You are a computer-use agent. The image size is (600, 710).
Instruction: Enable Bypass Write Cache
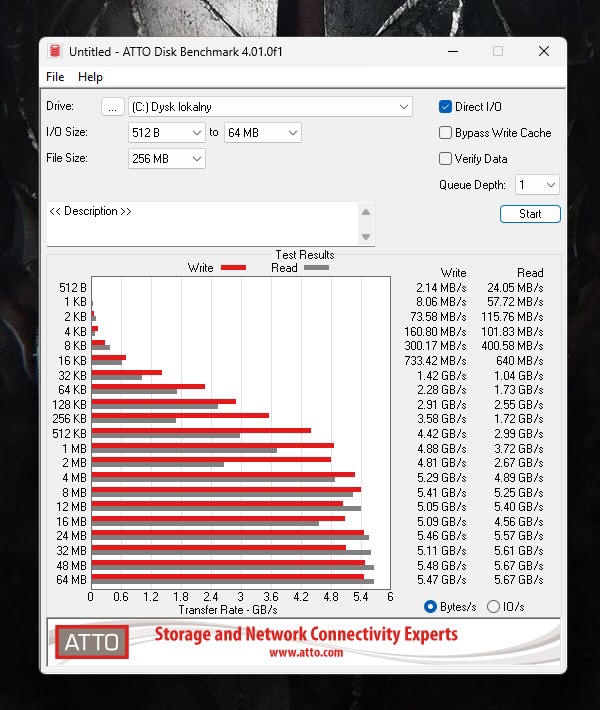click(446, 133)
